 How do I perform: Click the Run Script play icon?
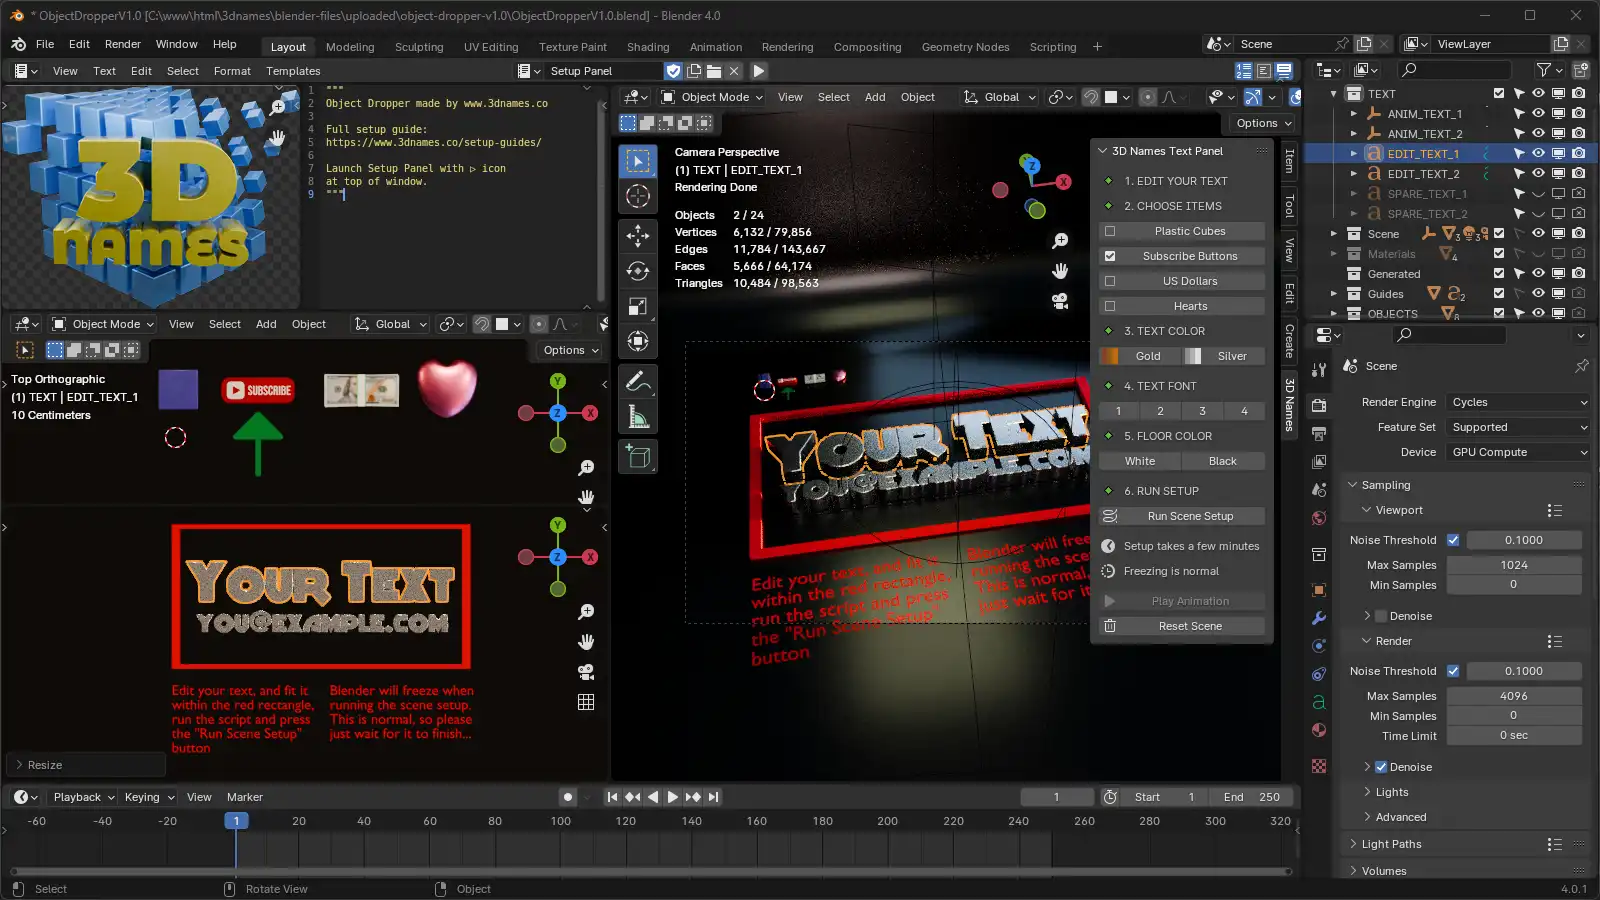point(759,71)
